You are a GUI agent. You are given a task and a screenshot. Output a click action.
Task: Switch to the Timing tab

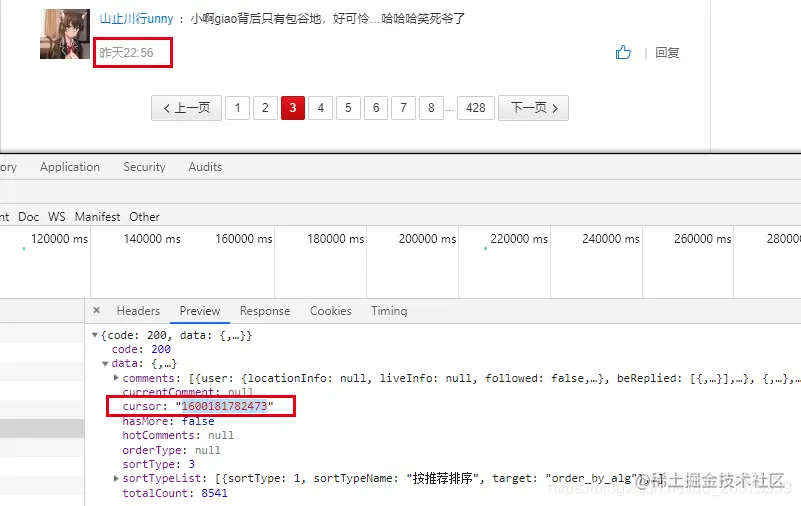point(389,311)
